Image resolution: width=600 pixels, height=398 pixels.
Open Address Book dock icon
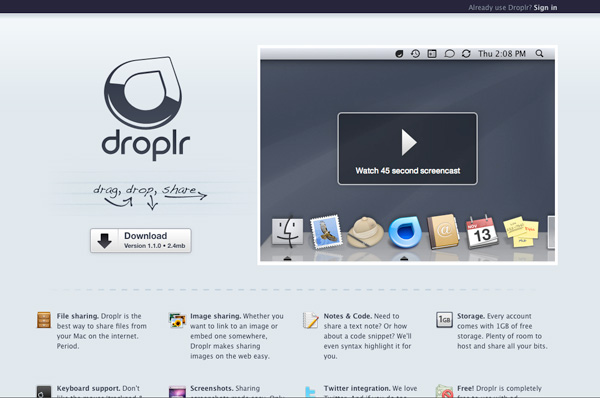point(443,232)
